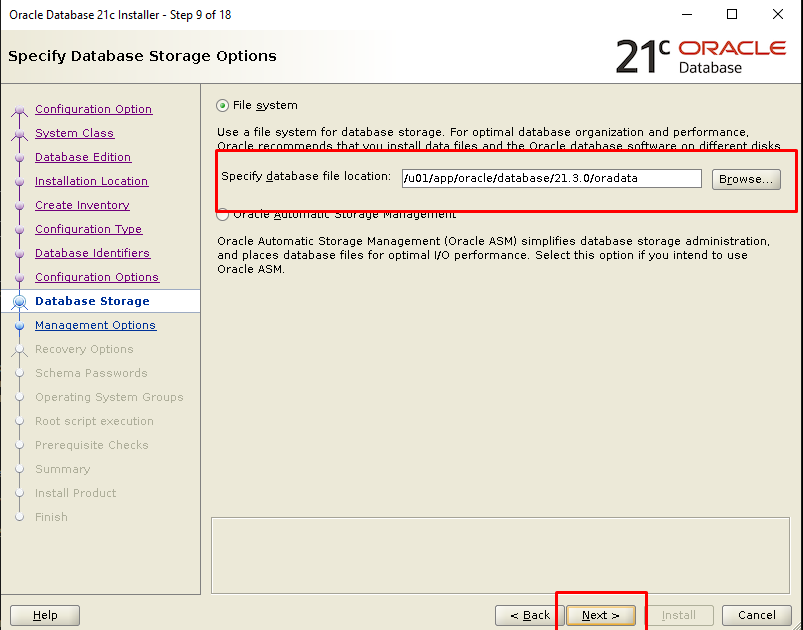Select the File system radio button

(x=222, y=106)
